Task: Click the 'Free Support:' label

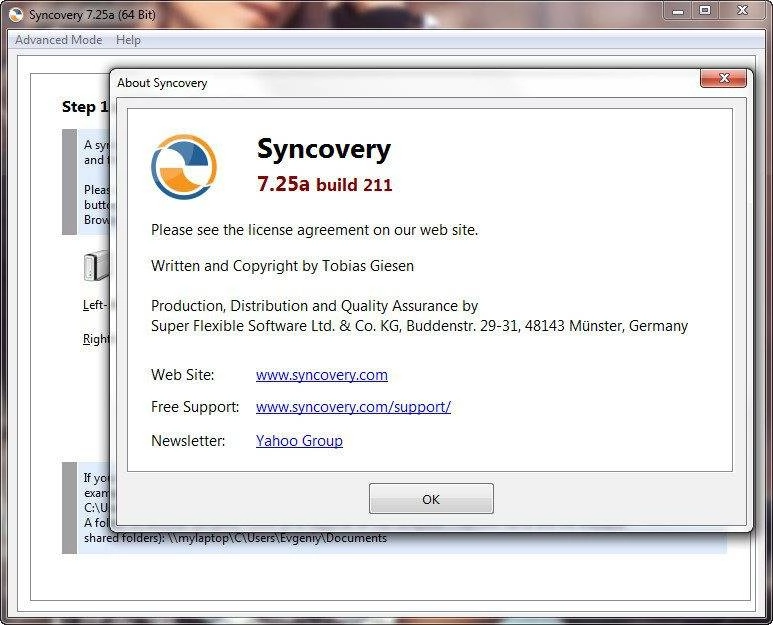Action: (195, 407)
